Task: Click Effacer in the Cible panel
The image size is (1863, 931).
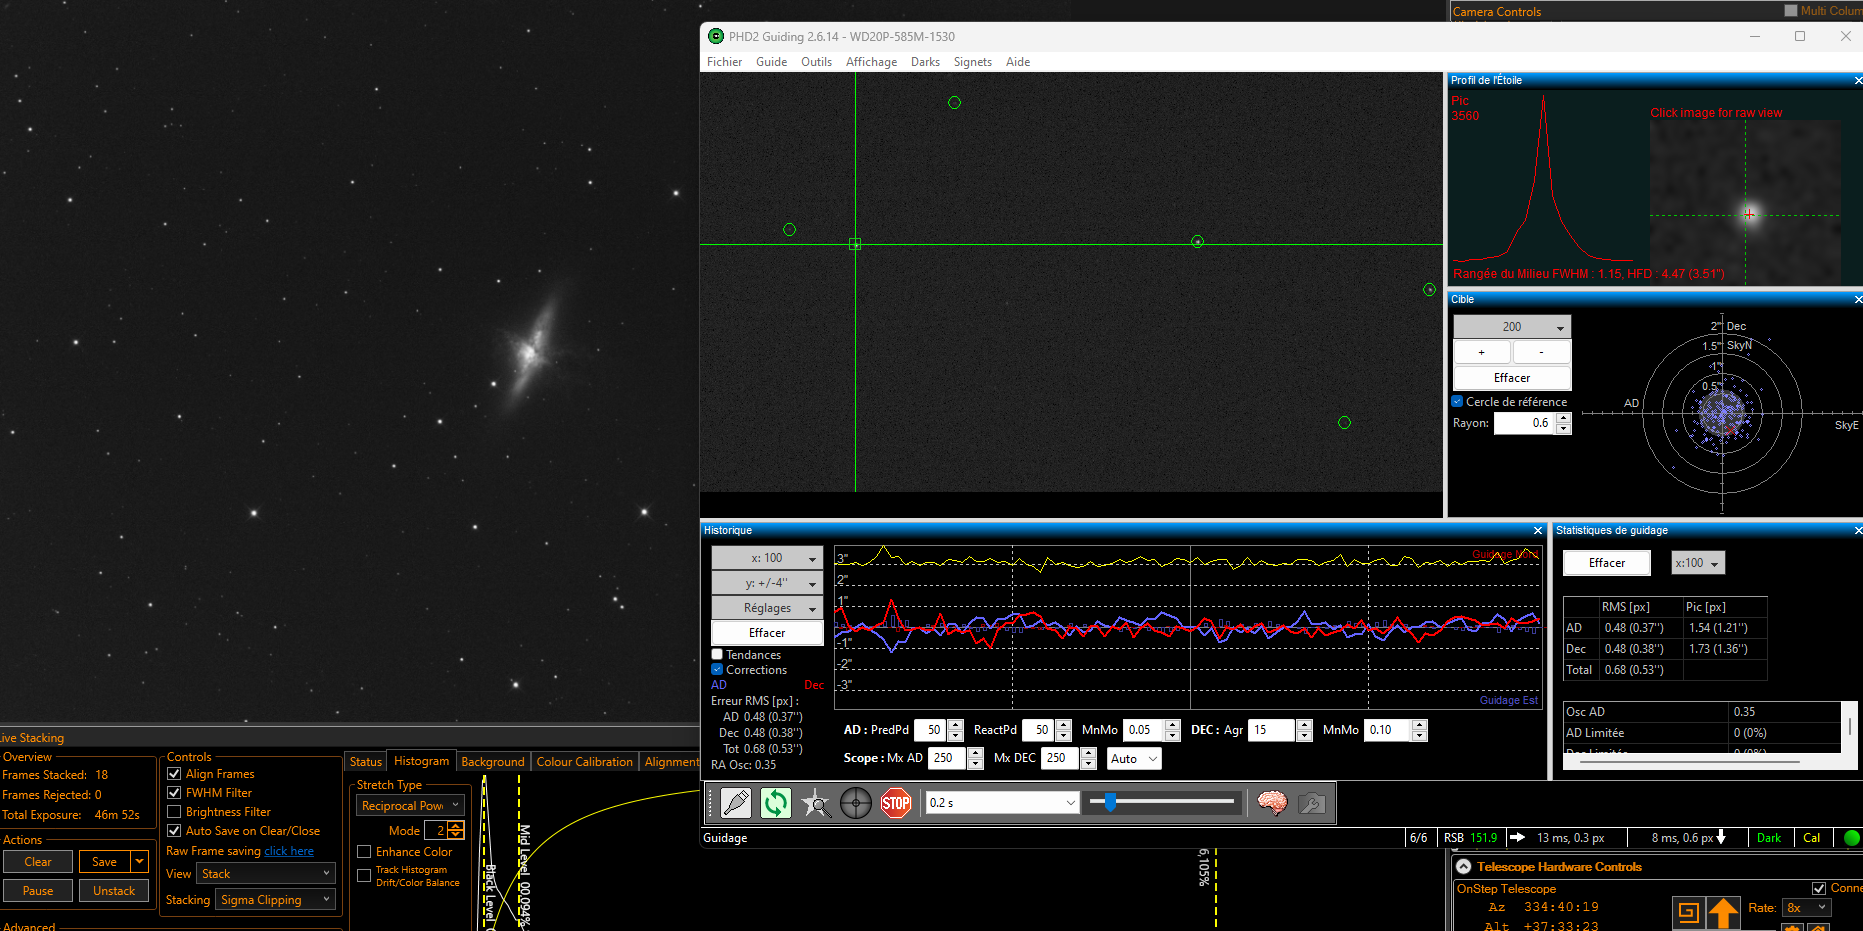Action: (1512, 378)
